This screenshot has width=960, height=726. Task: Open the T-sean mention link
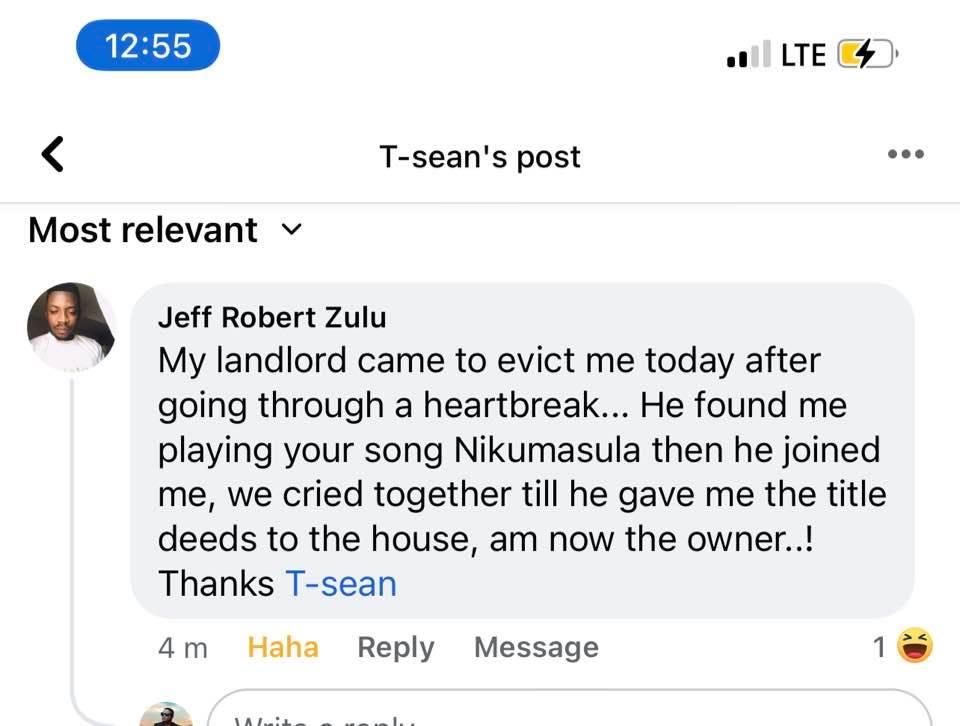pos(341,583)
